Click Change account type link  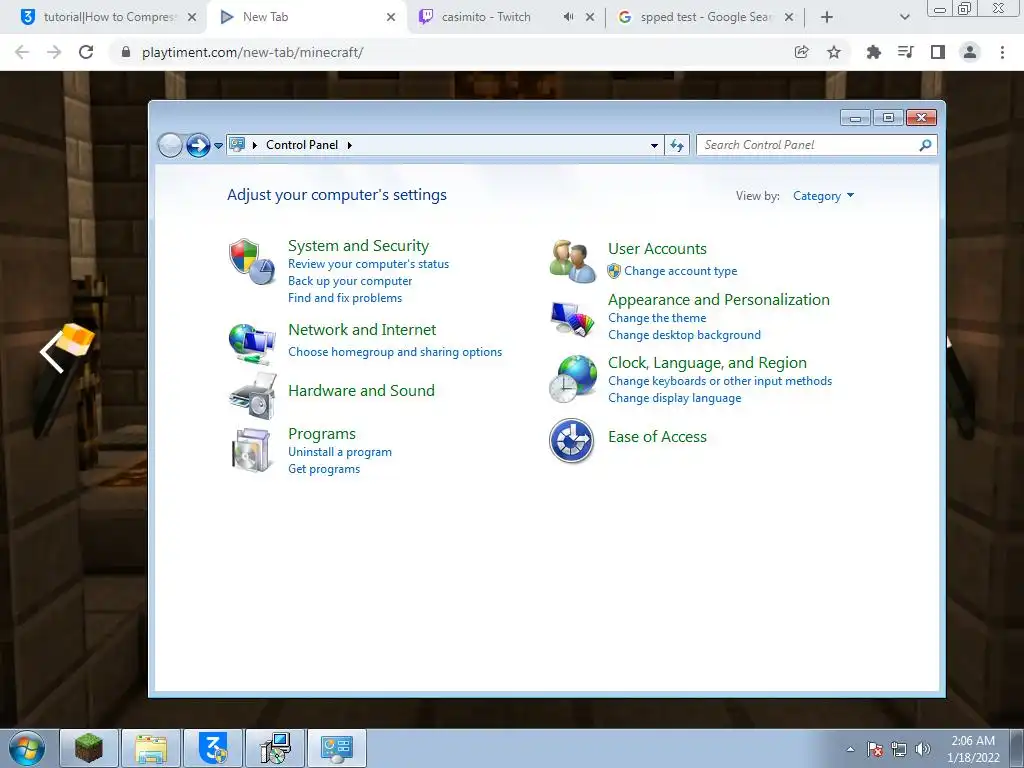pyautogui.click(x=680, y=271)
